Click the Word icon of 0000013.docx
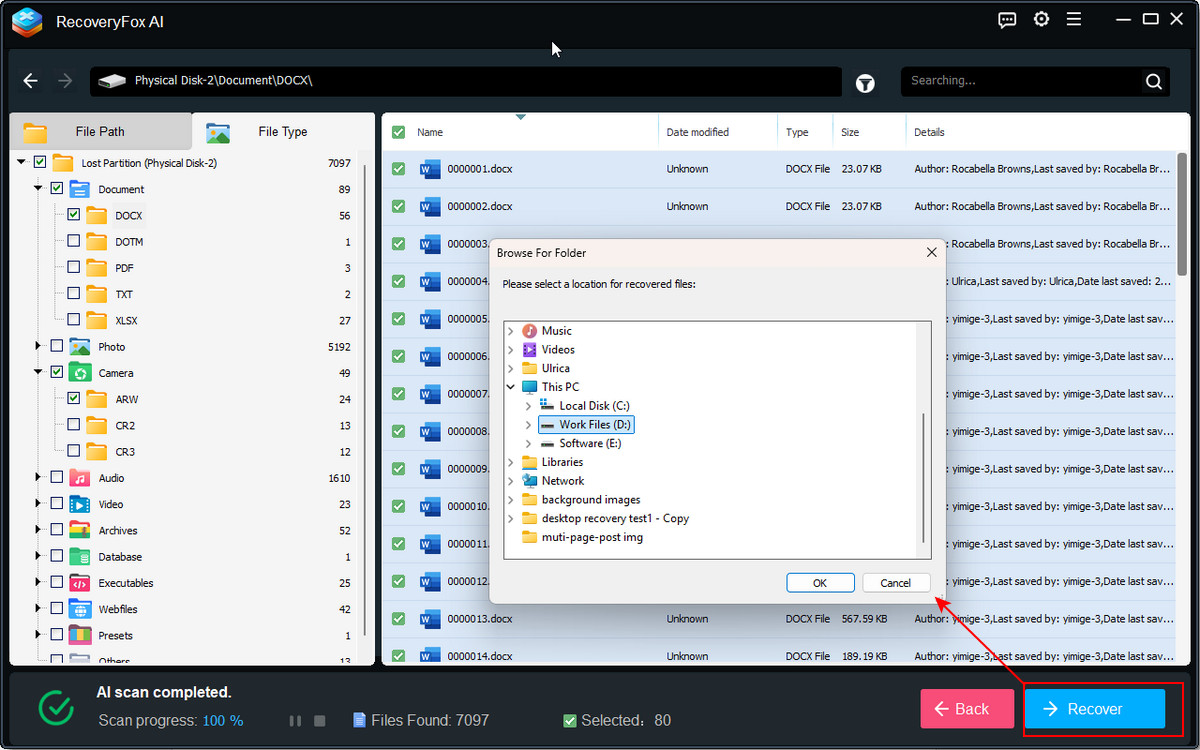This screenshot has height=750, width=1200. pos(431,619)
